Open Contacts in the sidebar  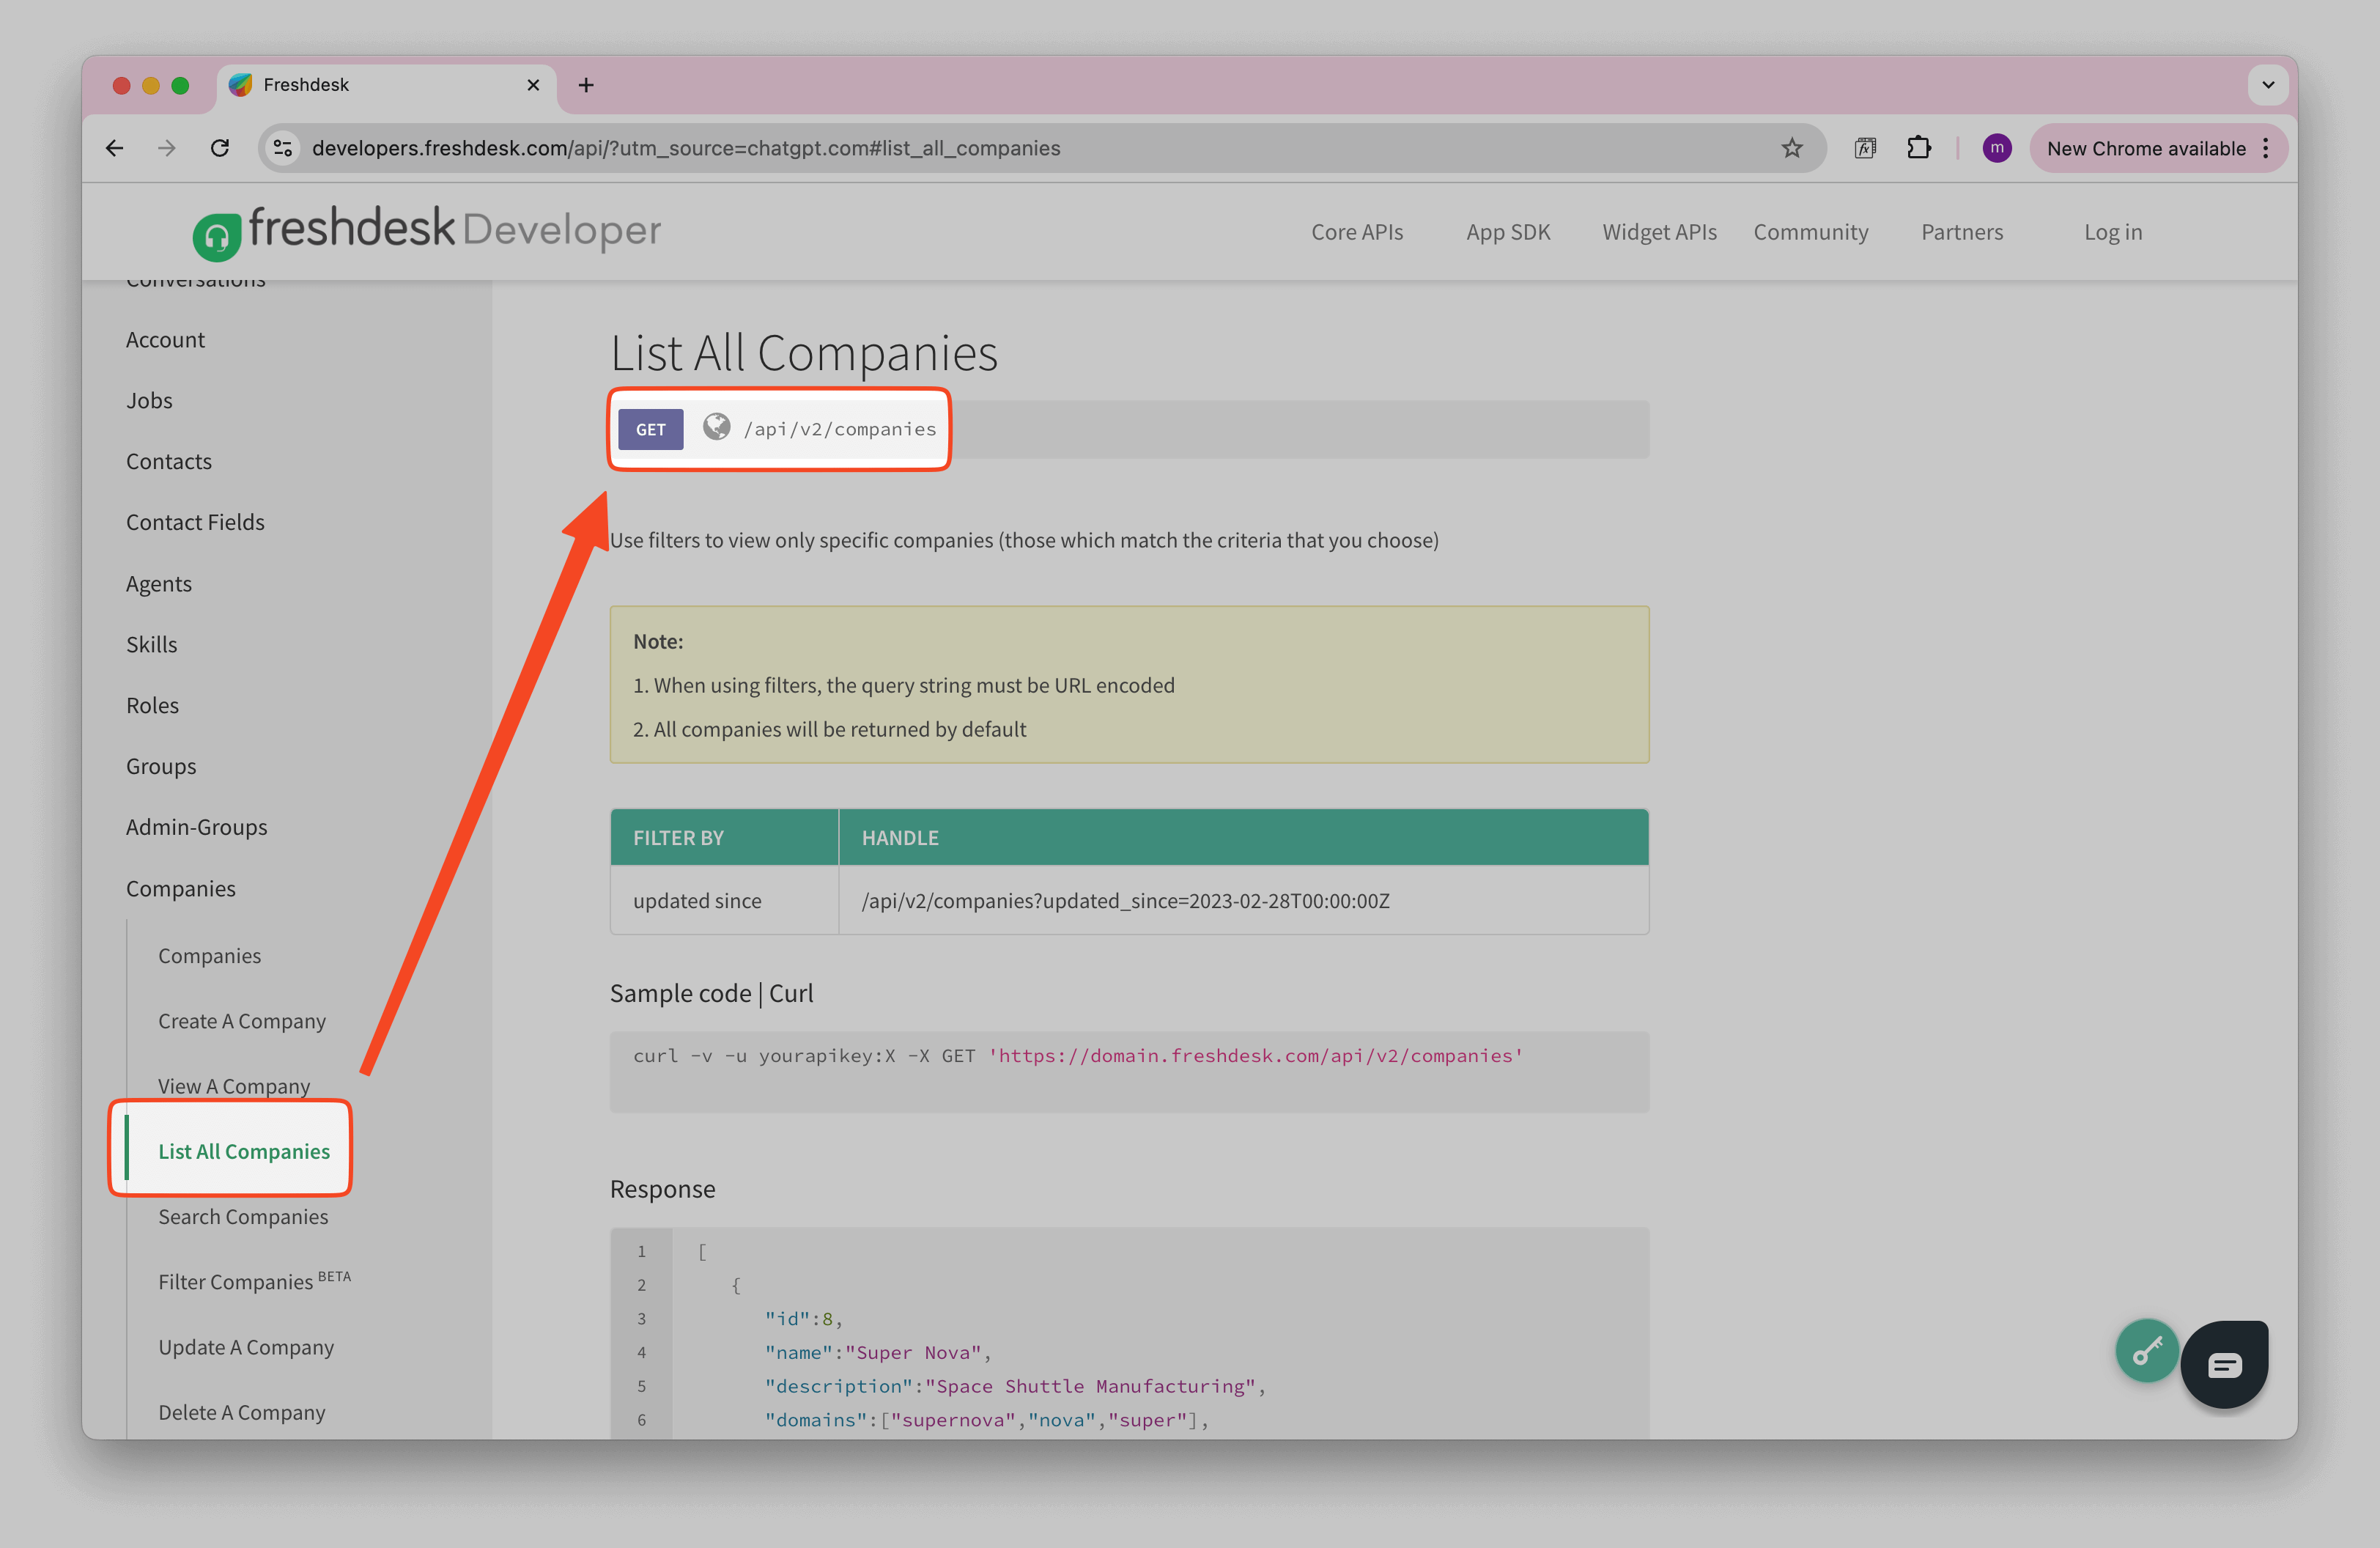(168, 462)
